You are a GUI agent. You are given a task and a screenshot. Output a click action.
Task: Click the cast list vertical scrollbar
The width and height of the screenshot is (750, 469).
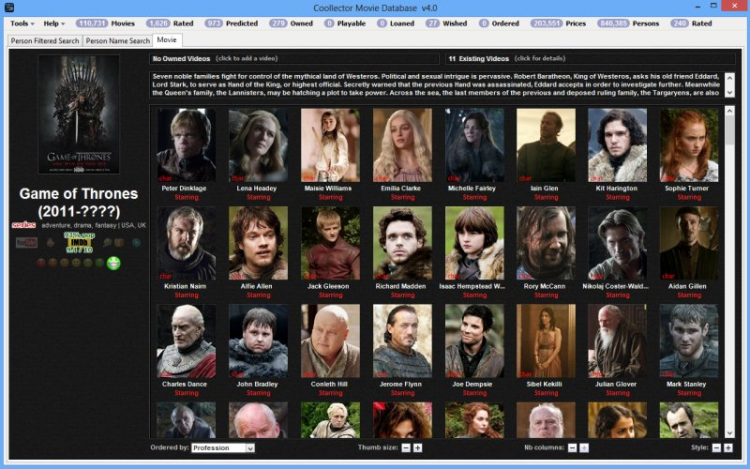pyautogui.click(x=729, y=271)
